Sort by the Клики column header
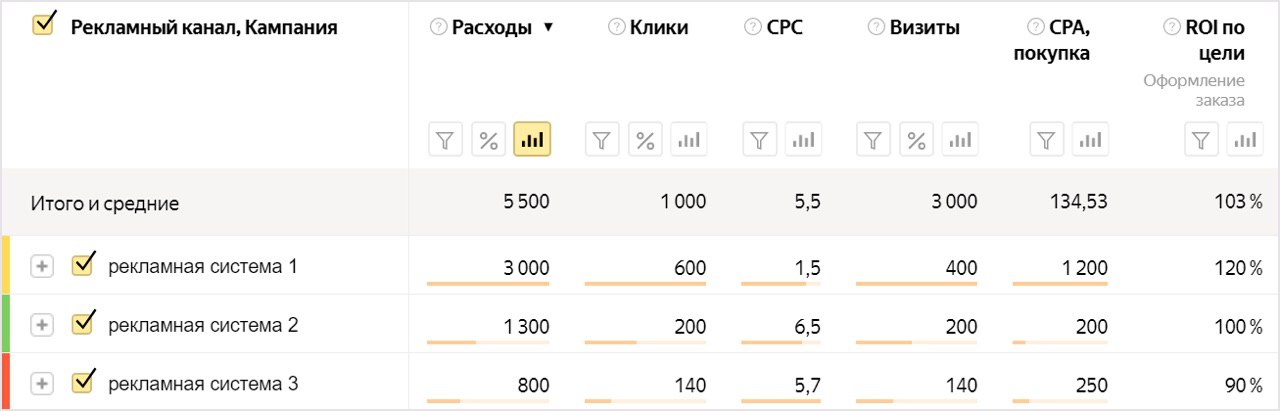This screenshot has width=1280, height=411. coord(659,28)
